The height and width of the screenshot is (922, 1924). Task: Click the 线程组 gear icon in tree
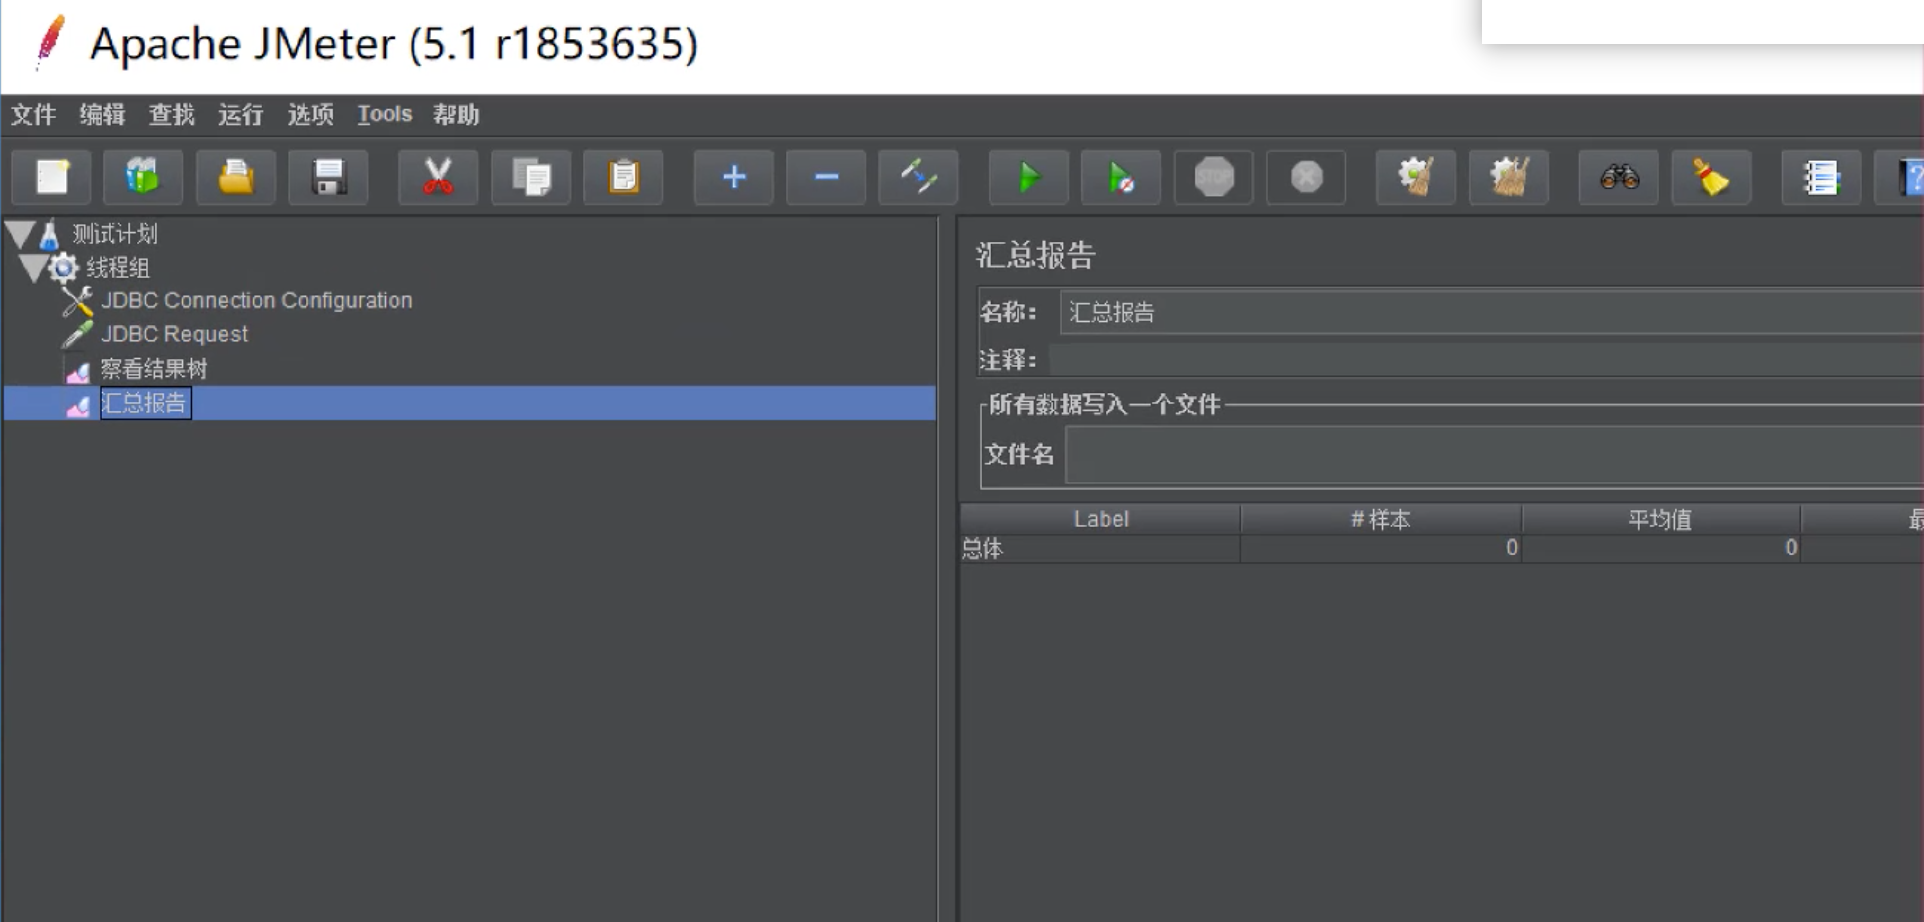click(x=63, y=268)
